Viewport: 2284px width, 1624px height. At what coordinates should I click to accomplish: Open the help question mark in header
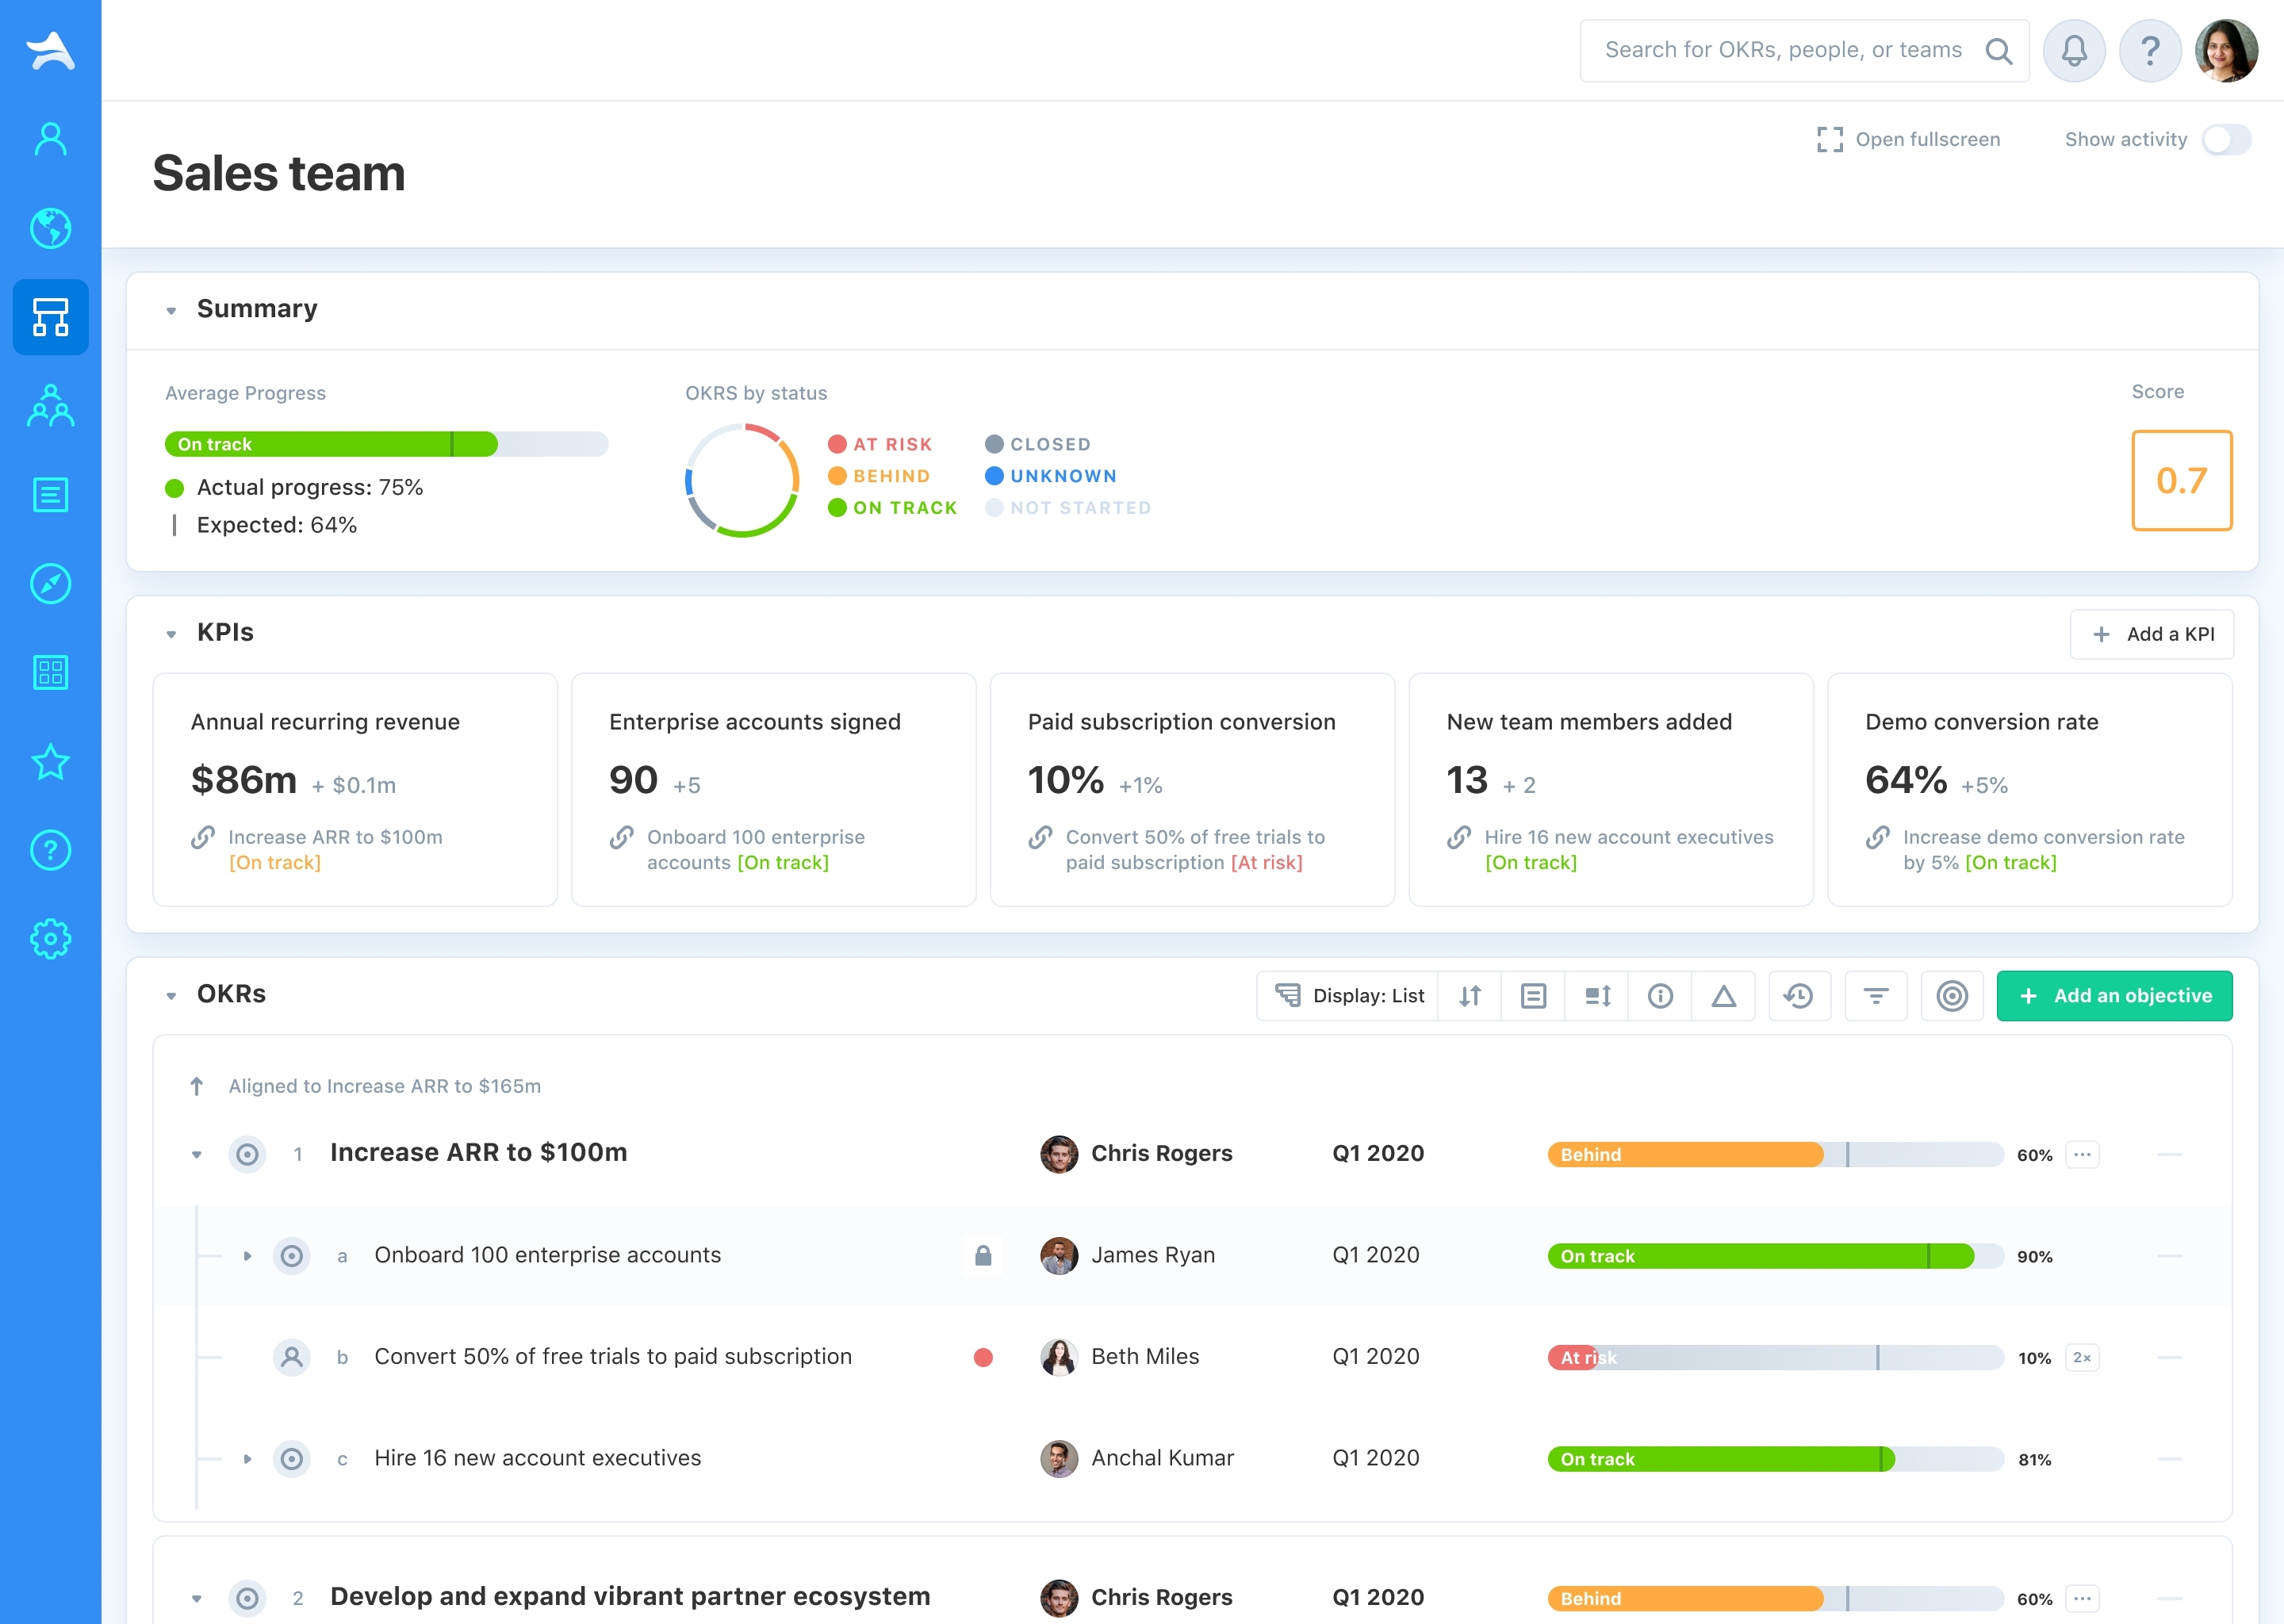coord(2149,50)
